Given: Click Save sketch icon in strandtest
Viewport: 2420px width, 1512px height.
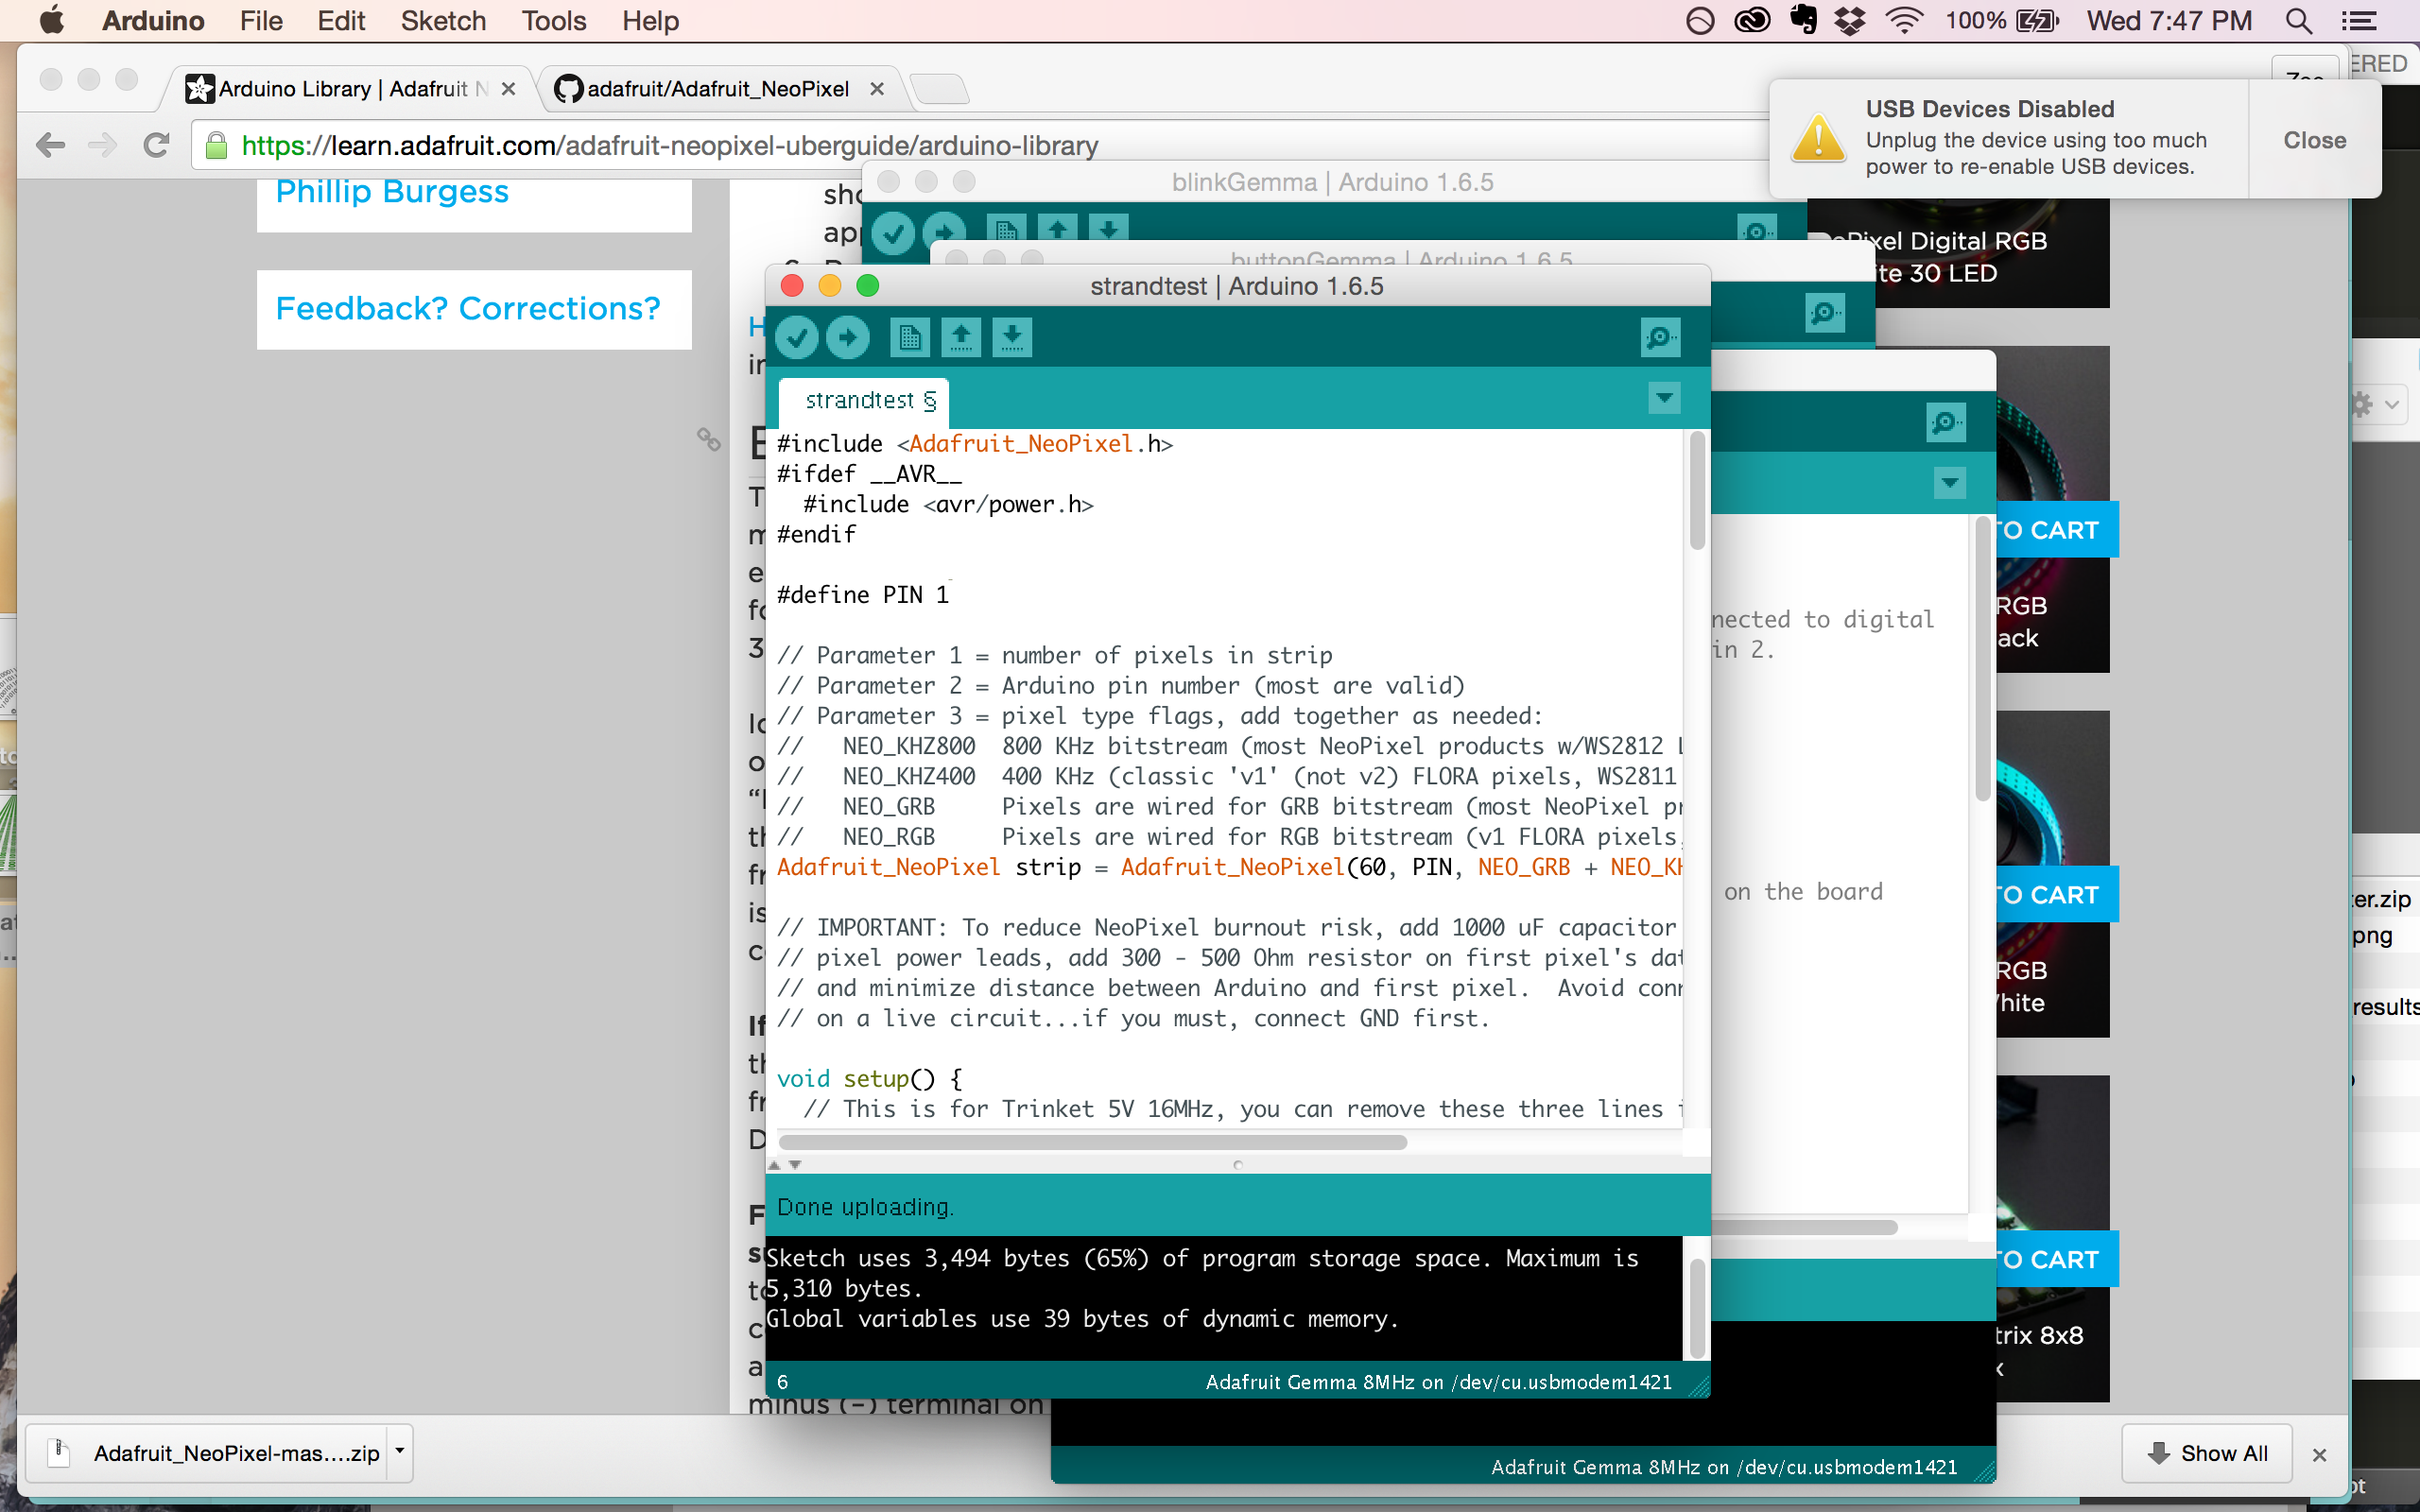Looking at the screenshot, I should pos(1012,337).
